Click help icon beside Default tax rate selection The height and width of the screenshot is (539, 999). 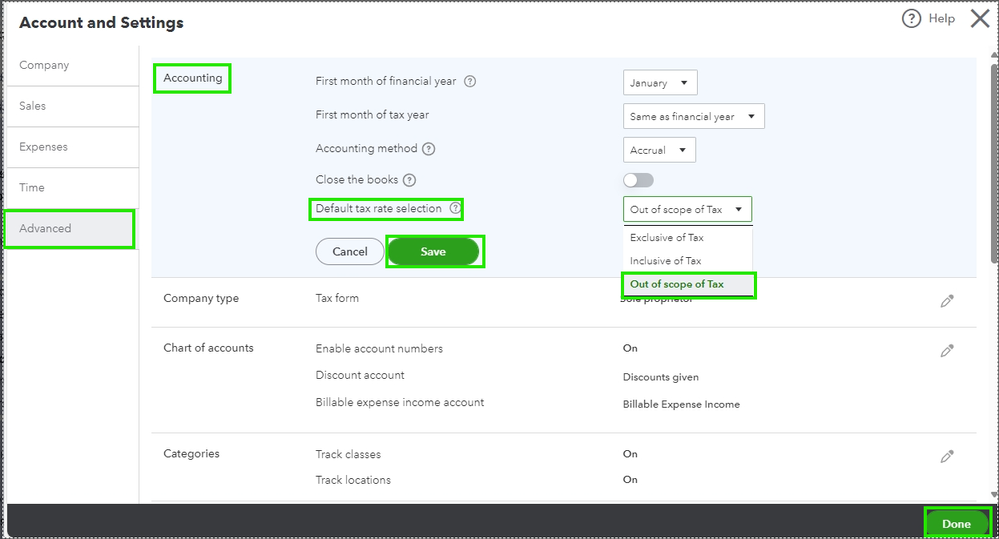pos(455,209)
